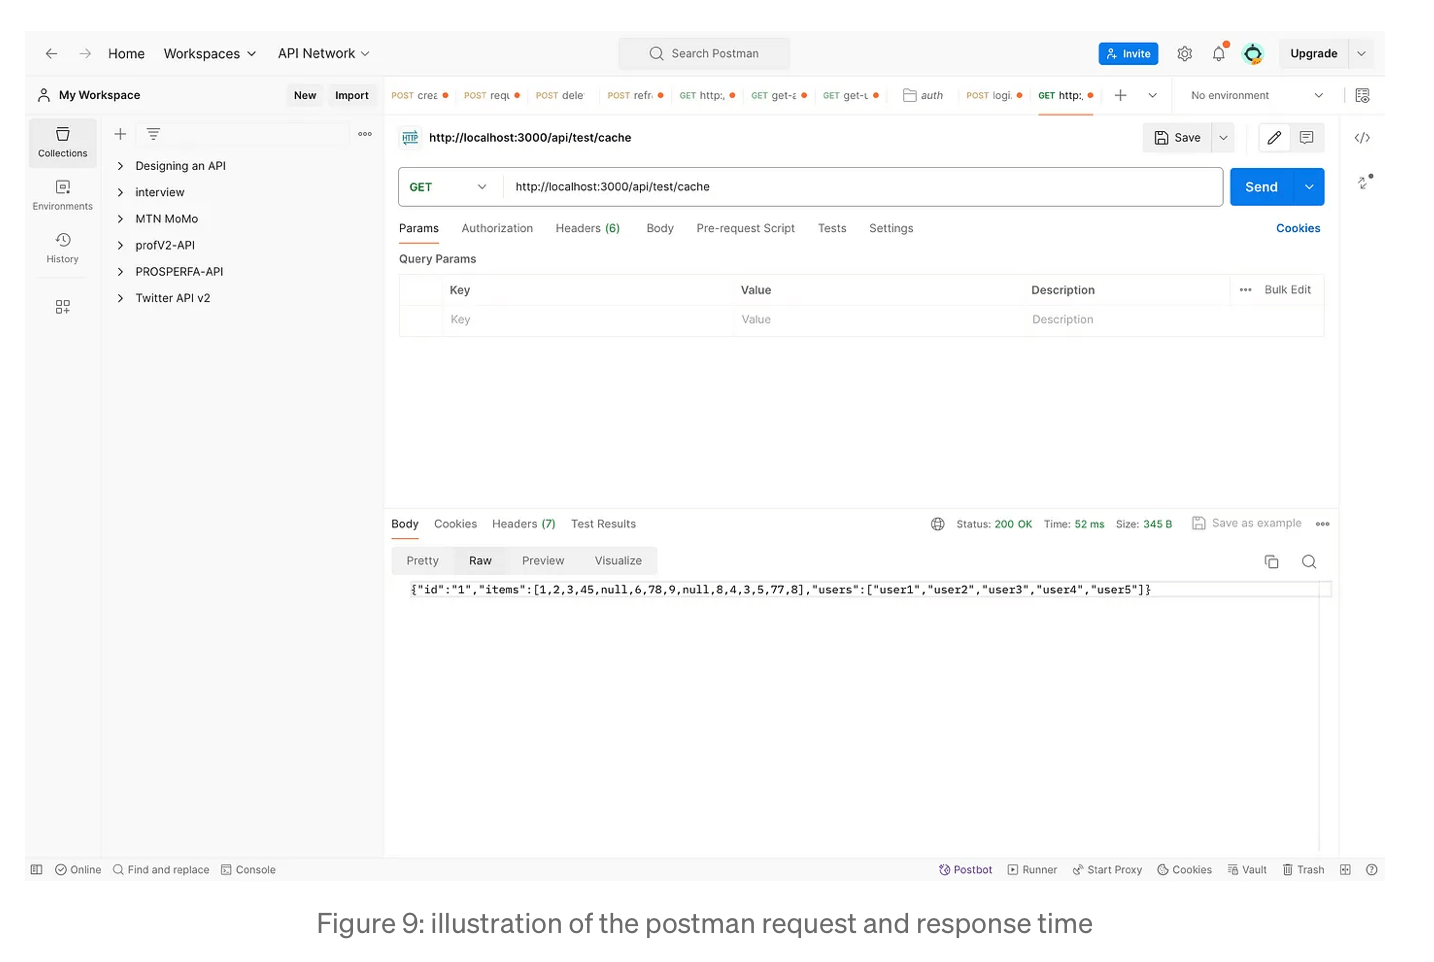Expand the profV2-API collection

(x=120, y=245)
